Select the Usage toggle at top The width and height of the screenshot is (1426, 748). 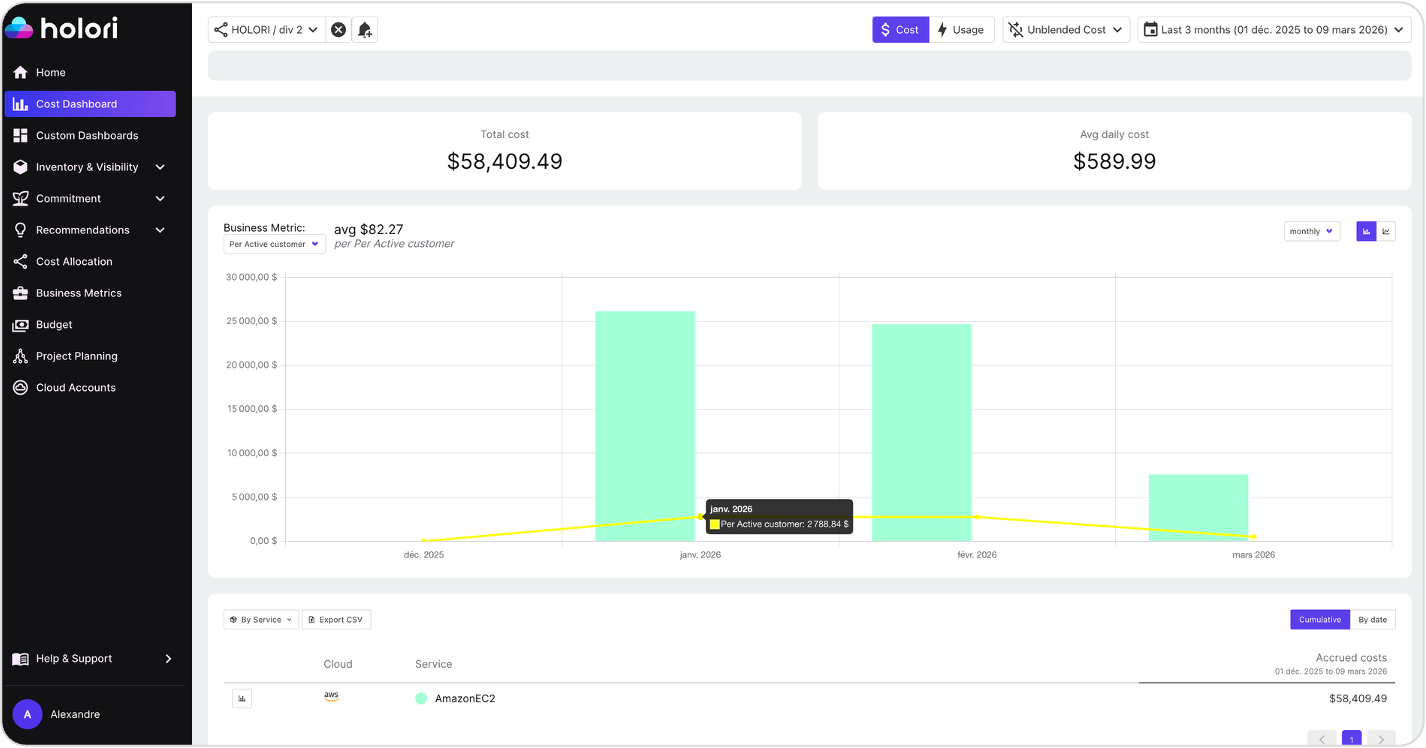(961, 29)
